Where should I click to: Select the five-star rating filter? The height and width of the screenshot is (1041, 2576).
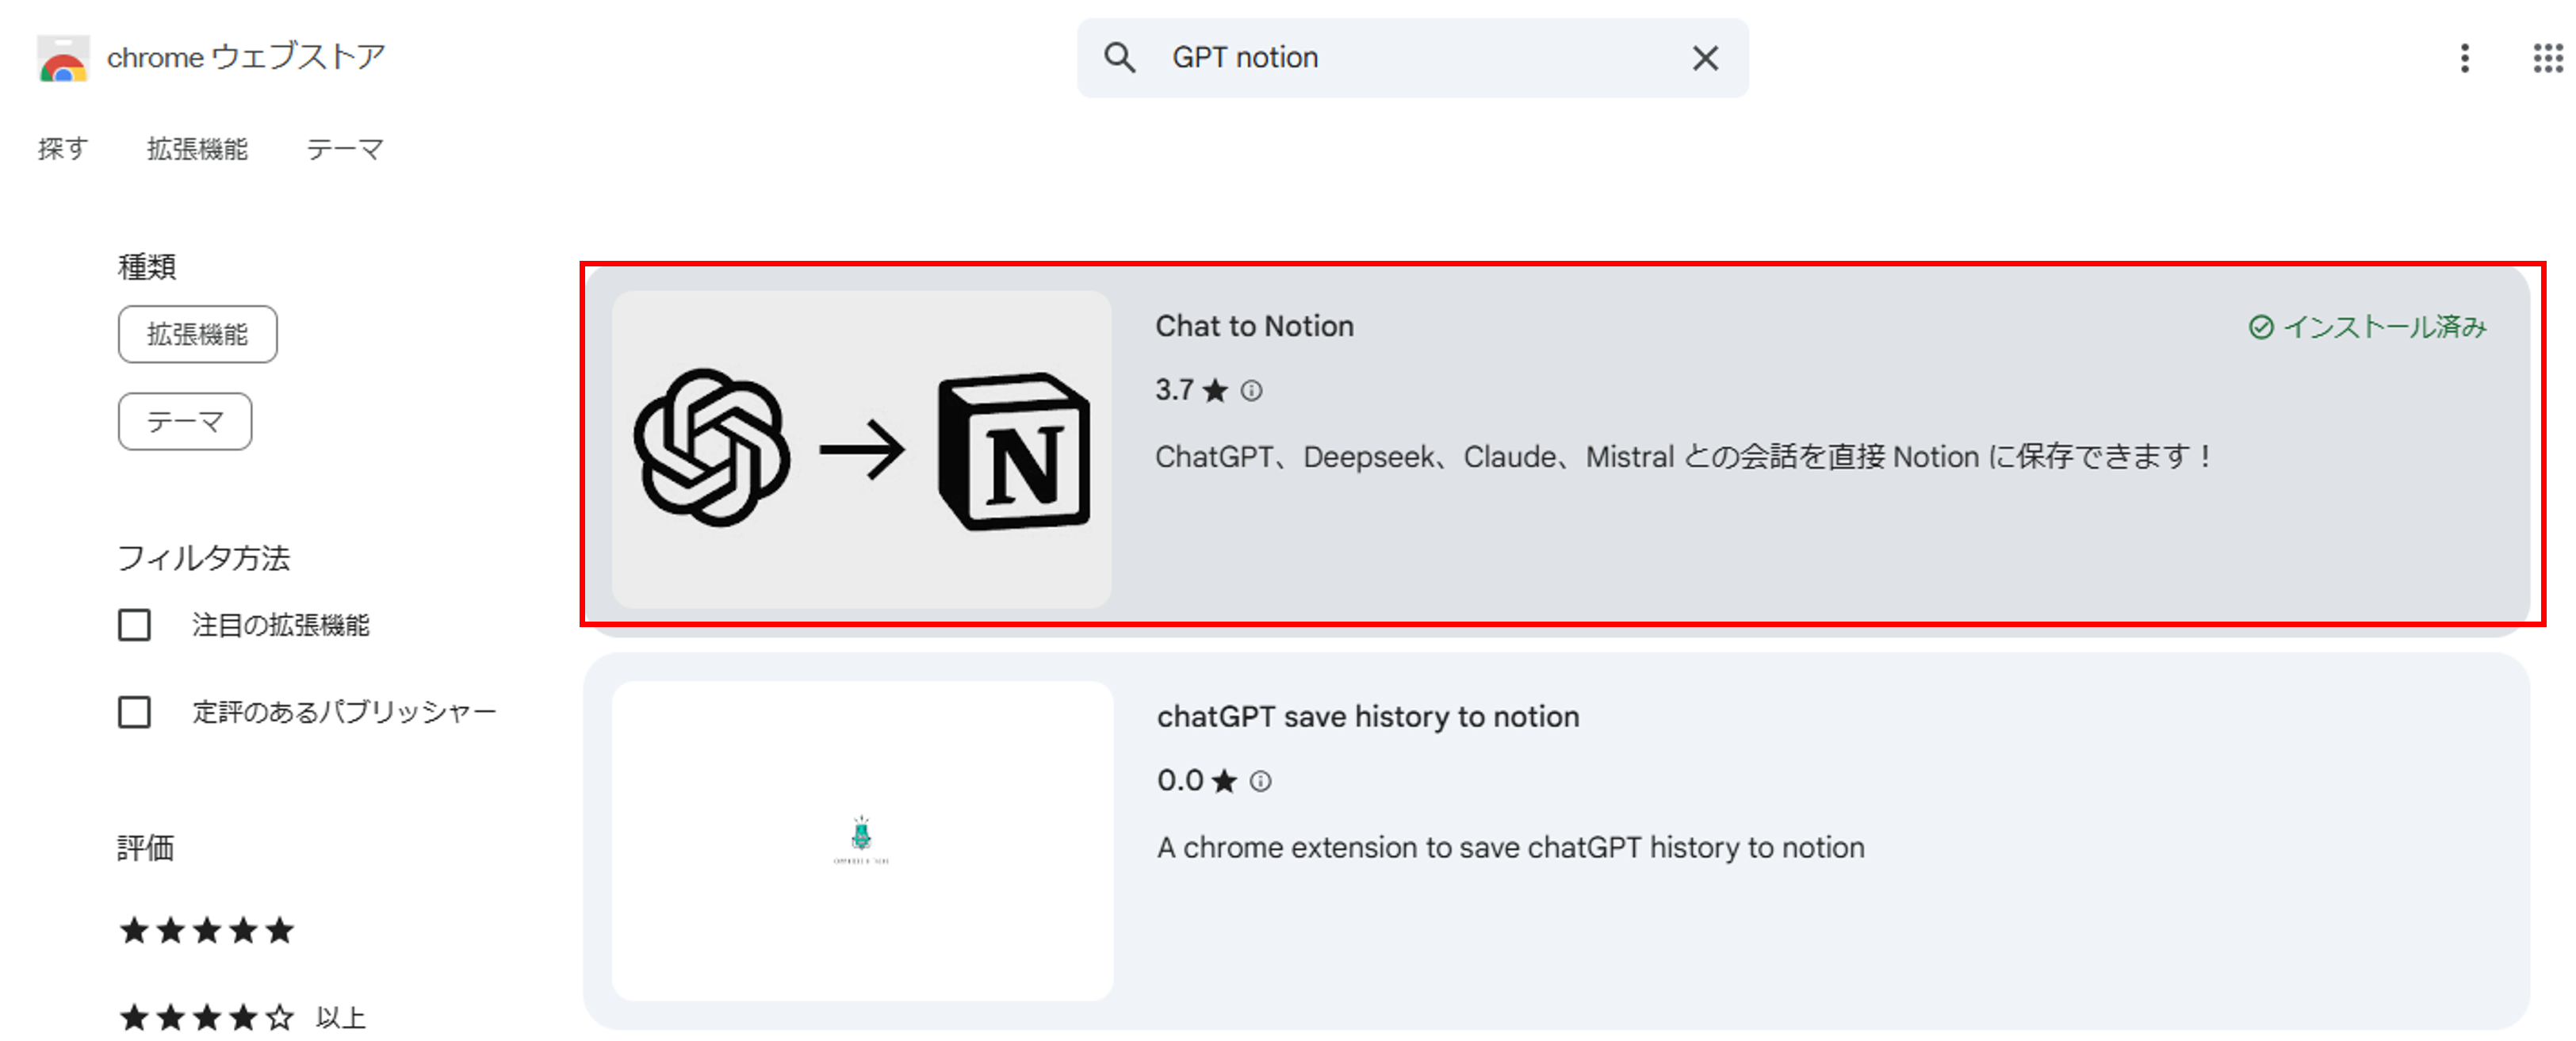click(x=206, y=930)
